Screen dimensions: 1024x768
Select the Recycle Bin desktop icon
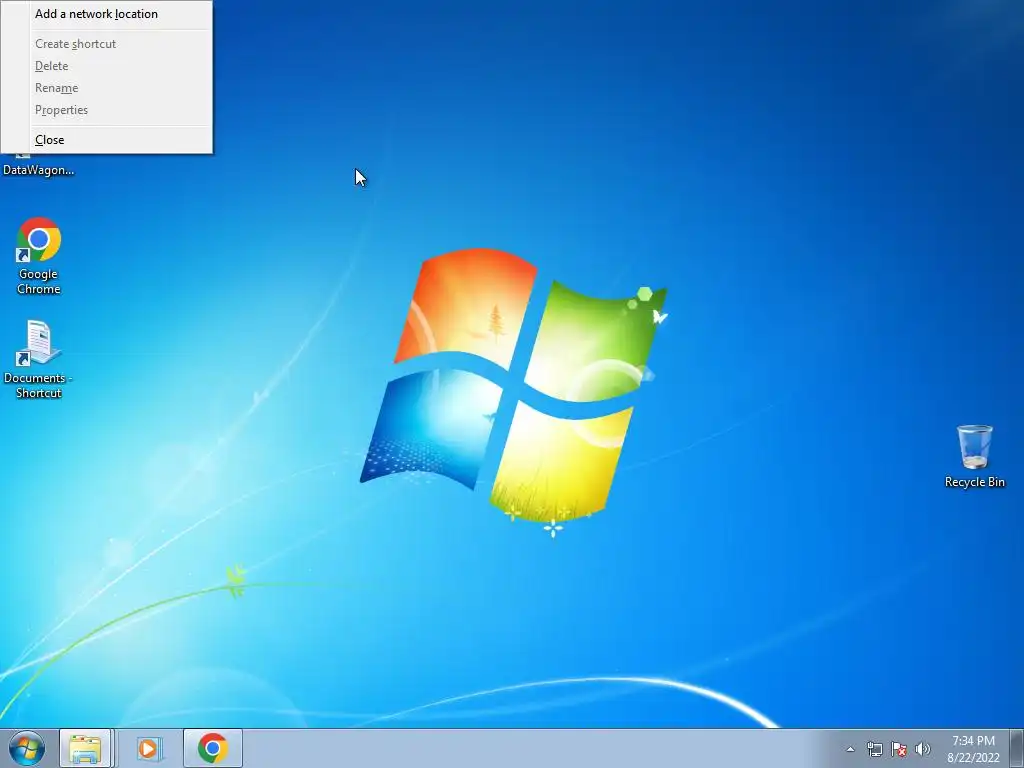point(974,456)
